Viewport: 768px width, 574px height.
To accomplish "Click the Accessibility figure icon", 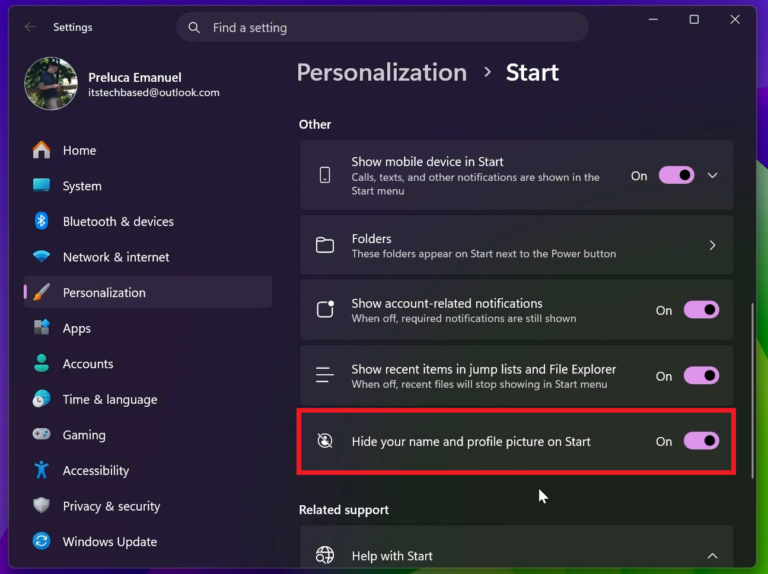I will tap(42, 470).
